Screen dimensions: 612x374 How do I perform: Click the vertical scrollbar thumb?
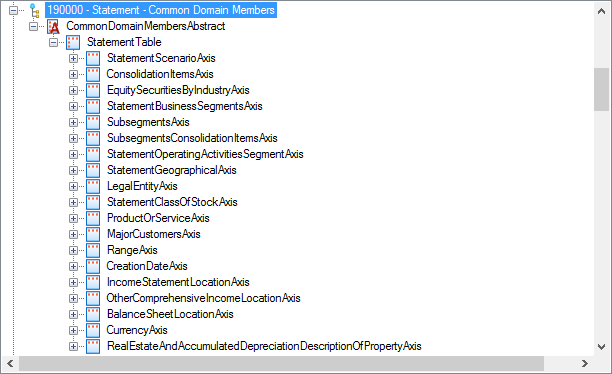click(x=601, y=89)
